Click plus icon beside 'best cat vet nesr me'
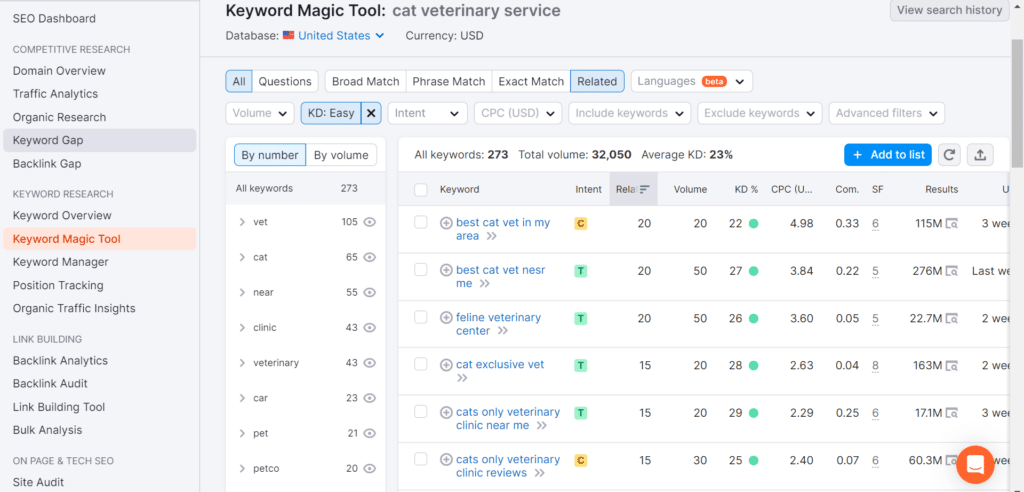The width and height of the screenshot is (1024, 492). (446, 270)
